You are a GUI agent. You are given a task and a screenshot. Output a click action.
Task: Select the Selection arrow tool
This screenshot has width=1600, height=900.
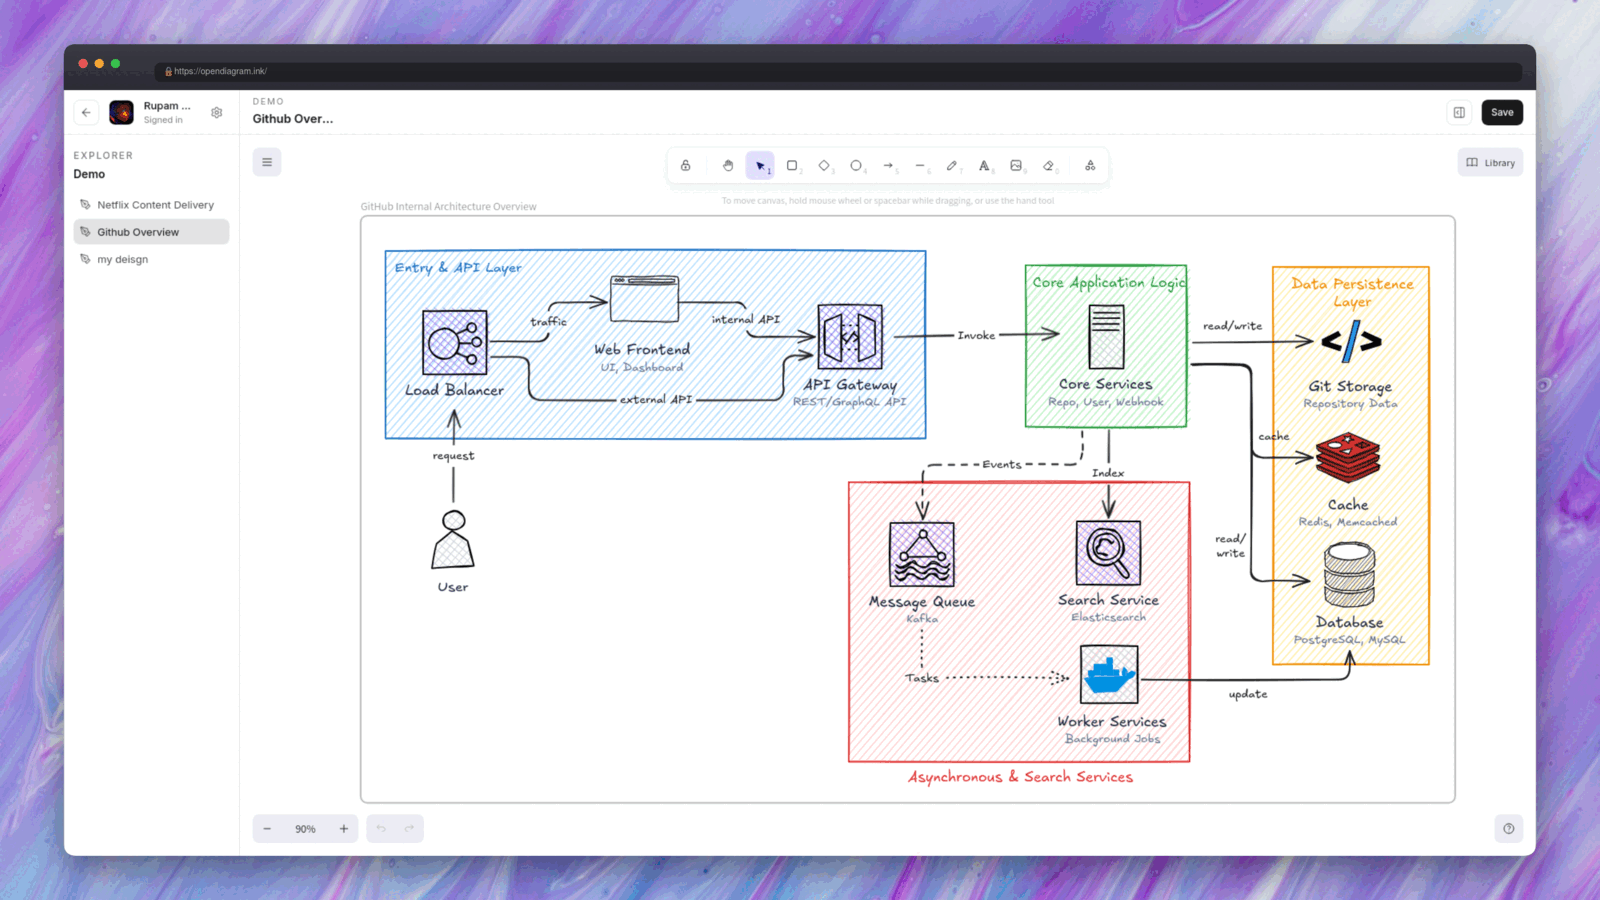760,166
